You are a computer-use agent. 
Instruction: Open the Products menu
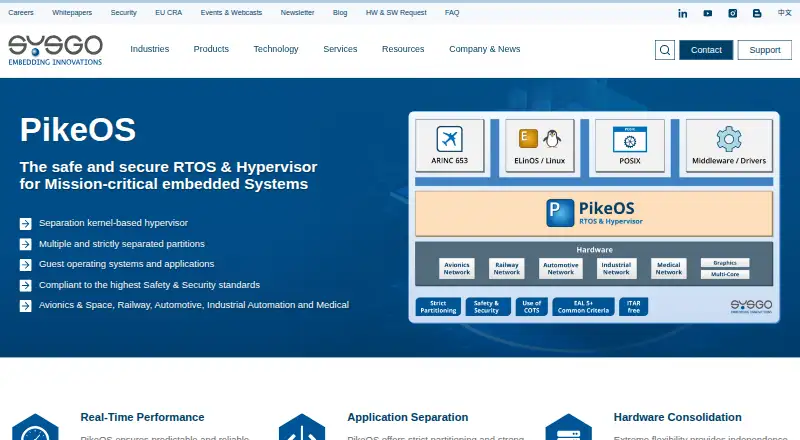tap(211, 49)
